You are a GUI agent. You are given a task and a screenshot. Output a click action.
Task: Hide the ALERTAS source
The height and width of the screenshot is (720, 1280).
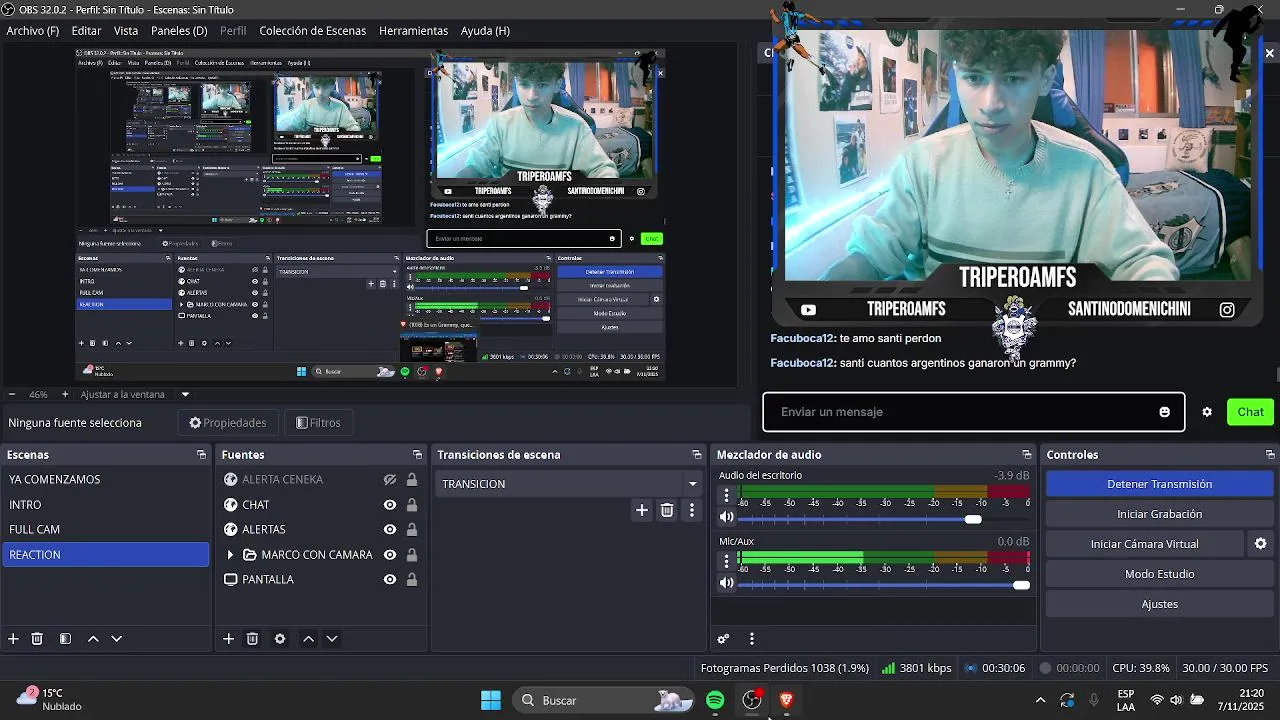(390, 530)
